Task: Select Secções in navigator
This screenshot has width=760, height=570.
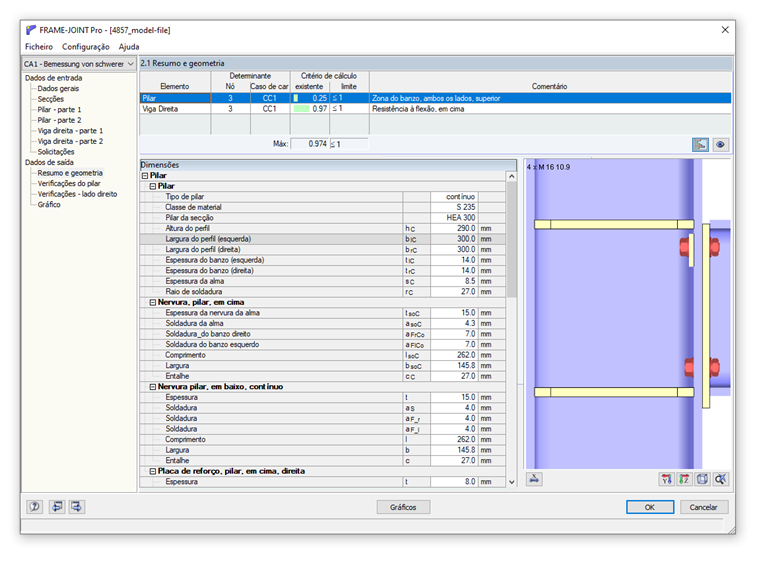Action: click(50, 99)
